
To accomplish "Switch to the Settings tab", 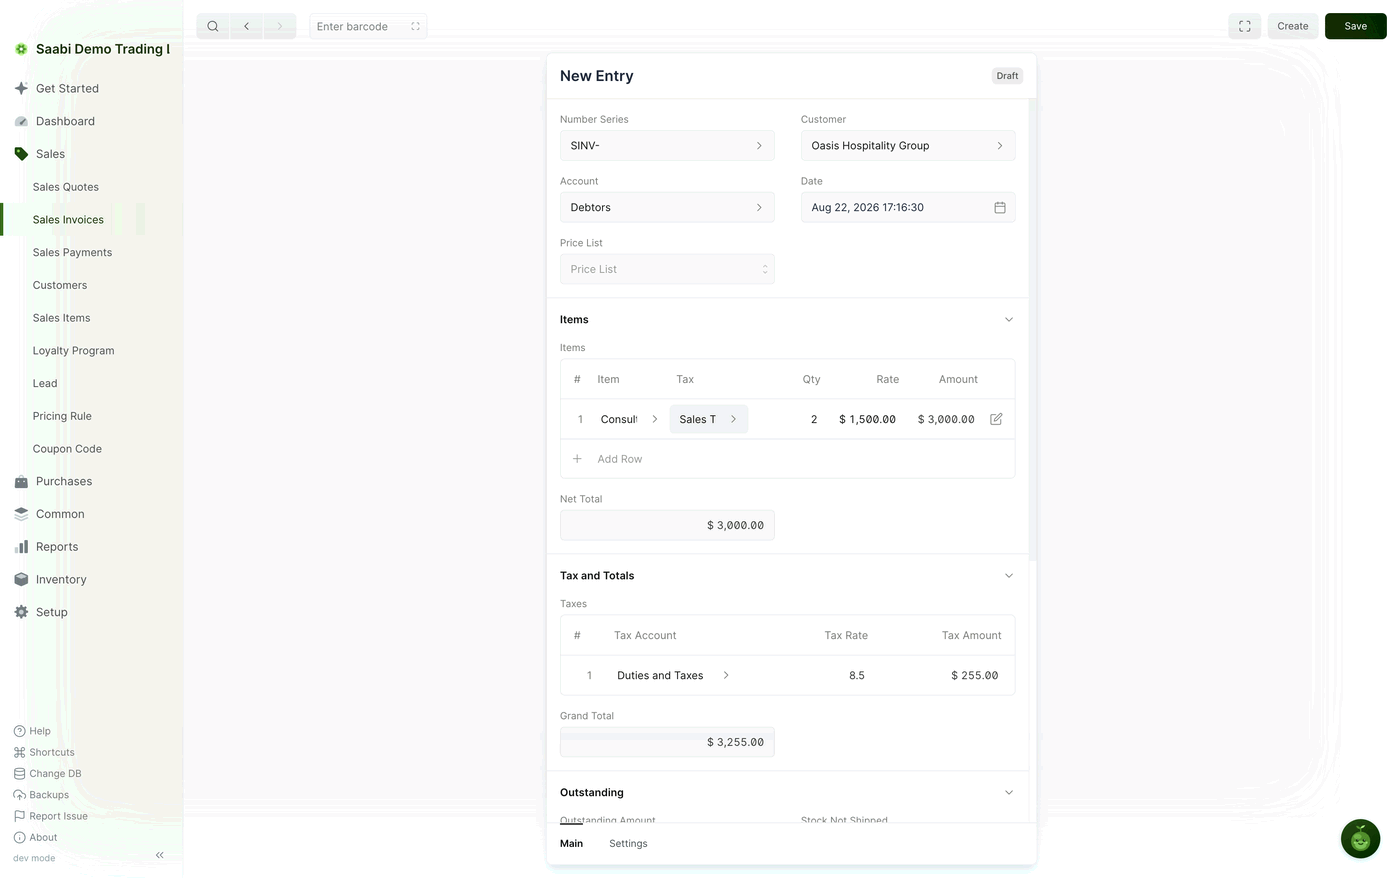I will [x=628, y=844].
